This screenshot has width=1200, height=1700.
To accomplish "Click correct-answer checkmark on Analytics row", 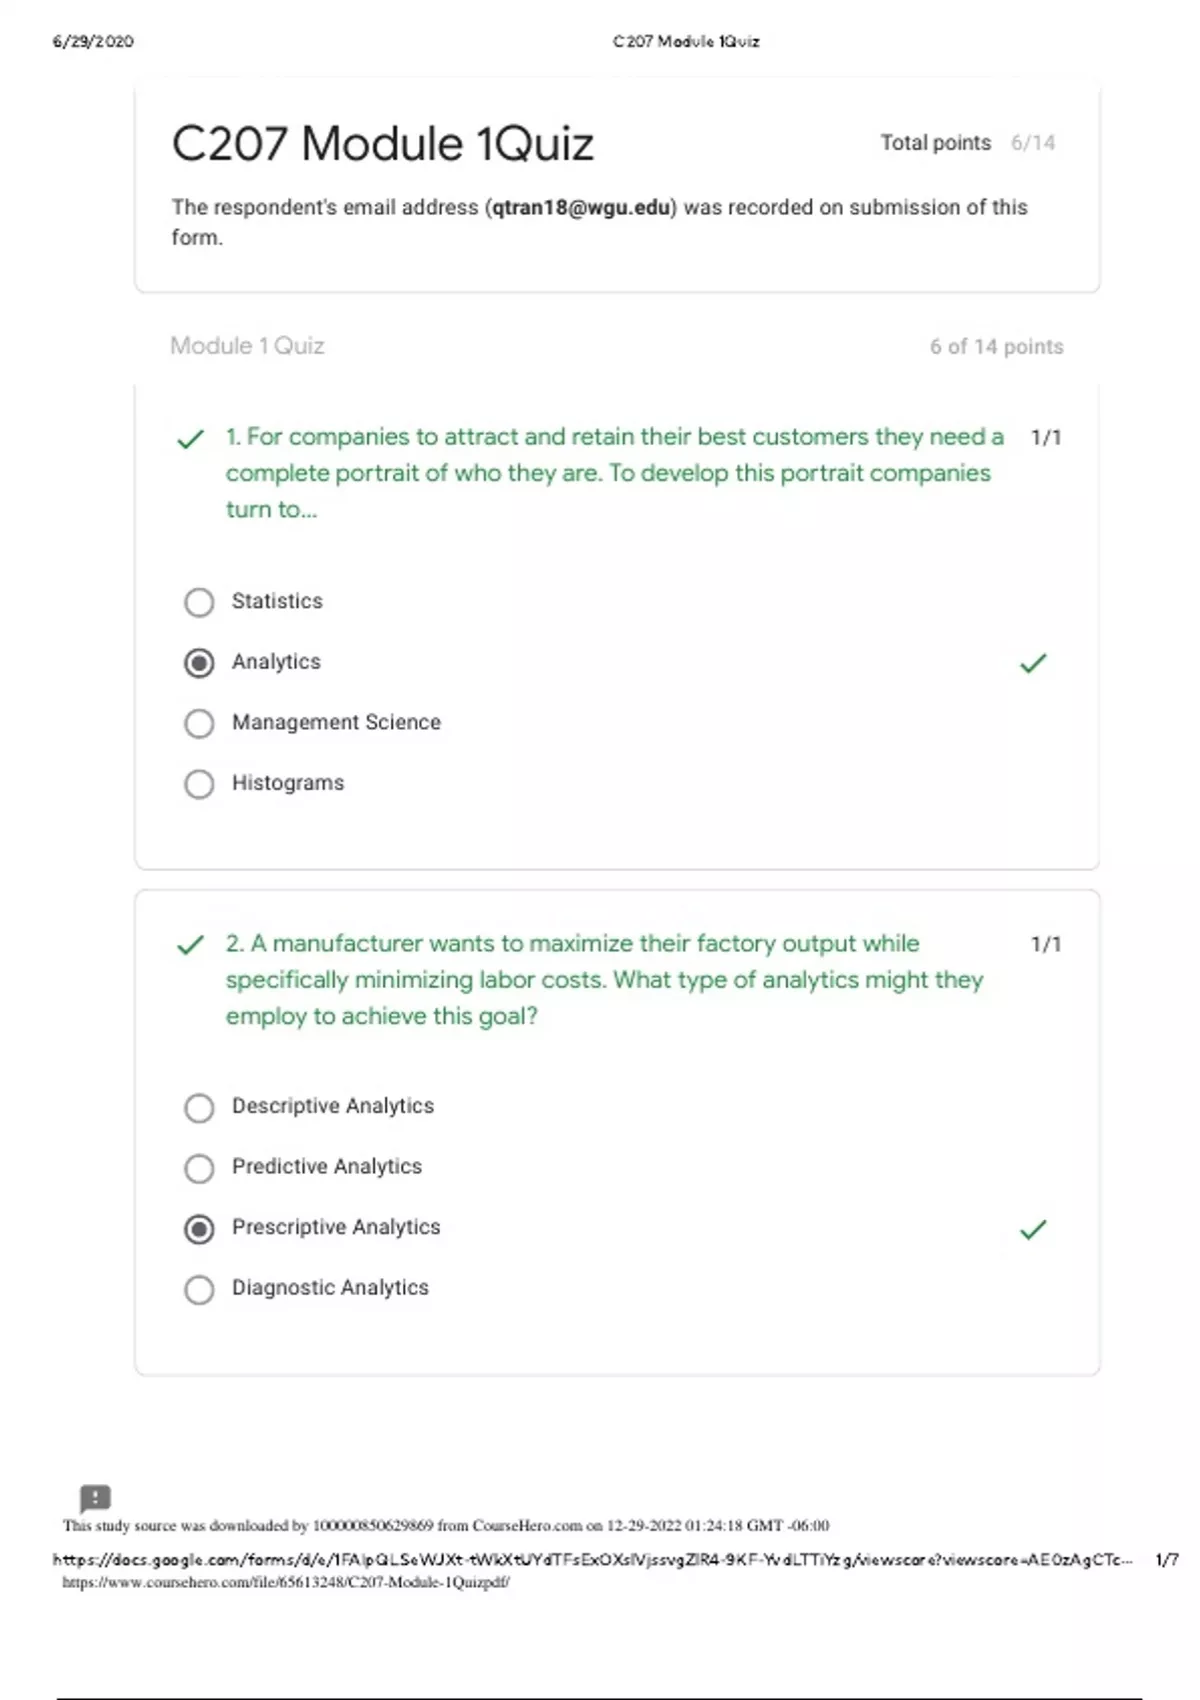I will click(x=1033, y=663).
